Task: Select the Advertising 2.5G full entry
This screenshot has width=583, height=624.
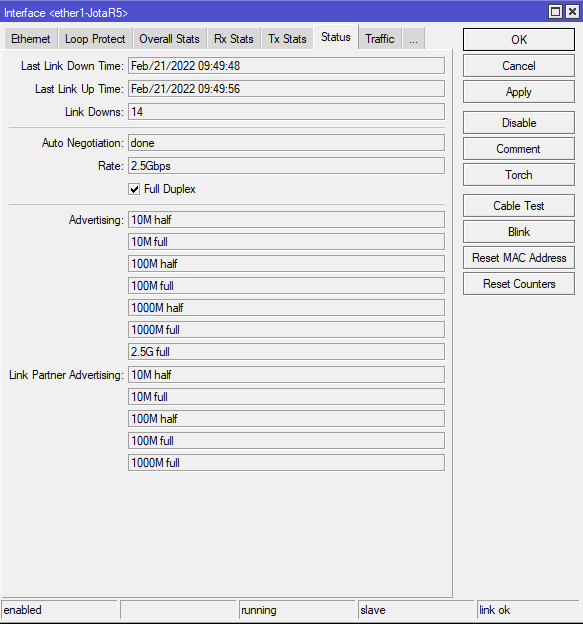Action: tap(286, 352)
